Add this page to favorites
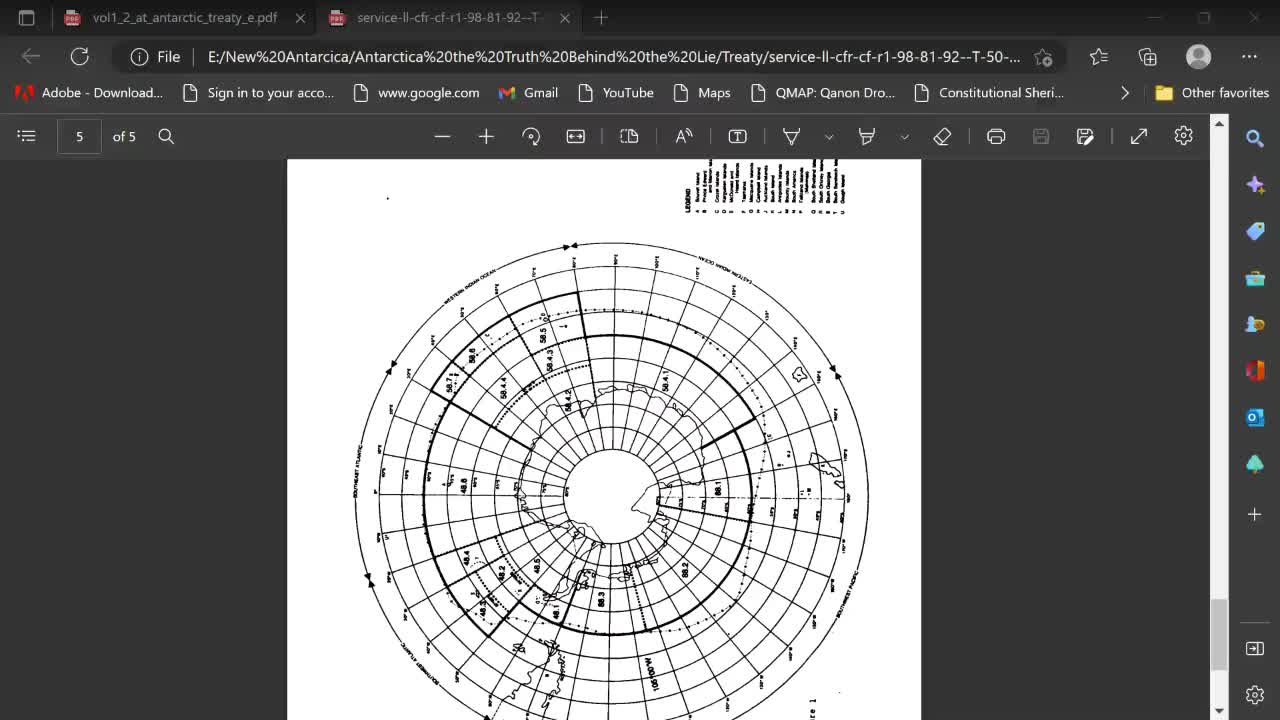 point(1043,57)
